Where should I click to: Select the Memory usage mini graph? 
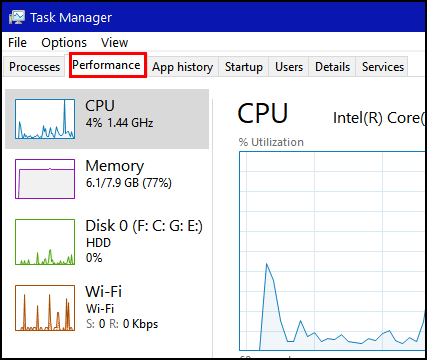(x=45, y=179)
